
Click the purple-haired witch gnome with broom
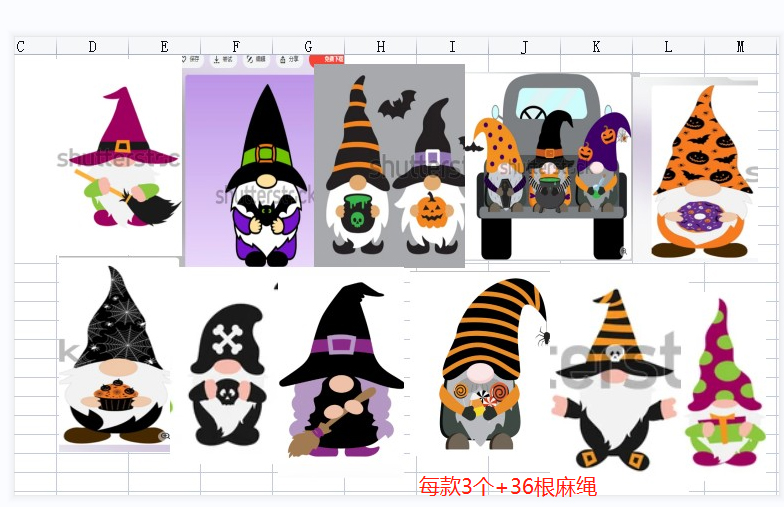pyautogui.click(x=339, y=372)
